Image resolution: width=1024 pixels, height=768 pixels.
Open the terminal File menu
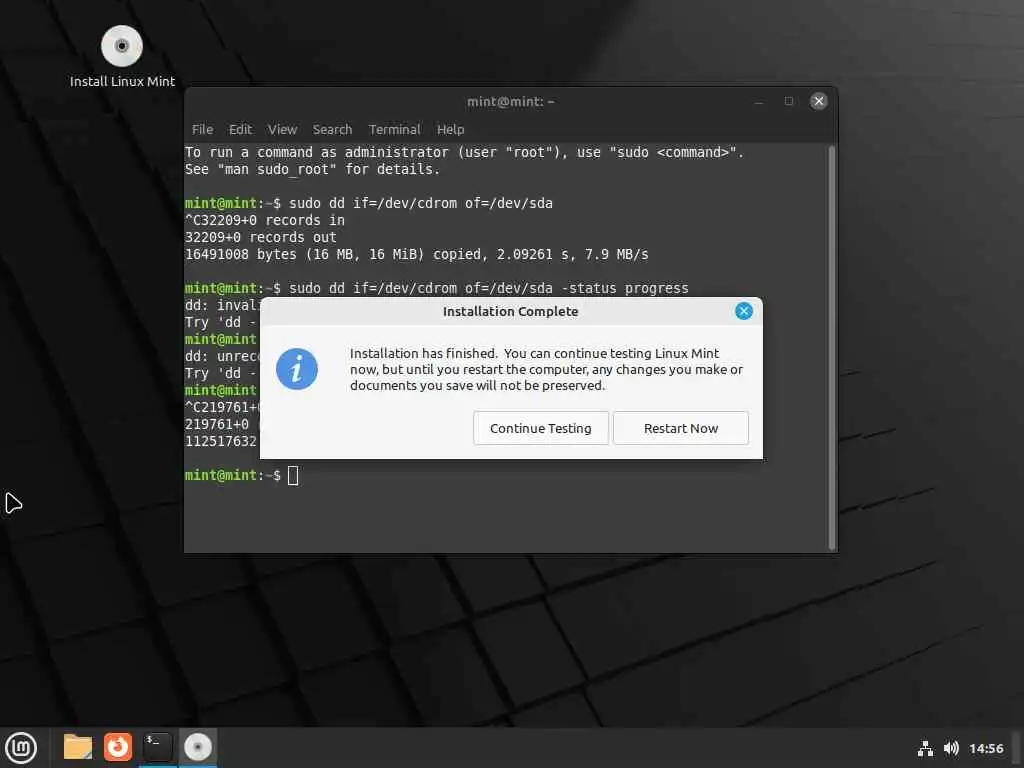(x=202, y=129)
